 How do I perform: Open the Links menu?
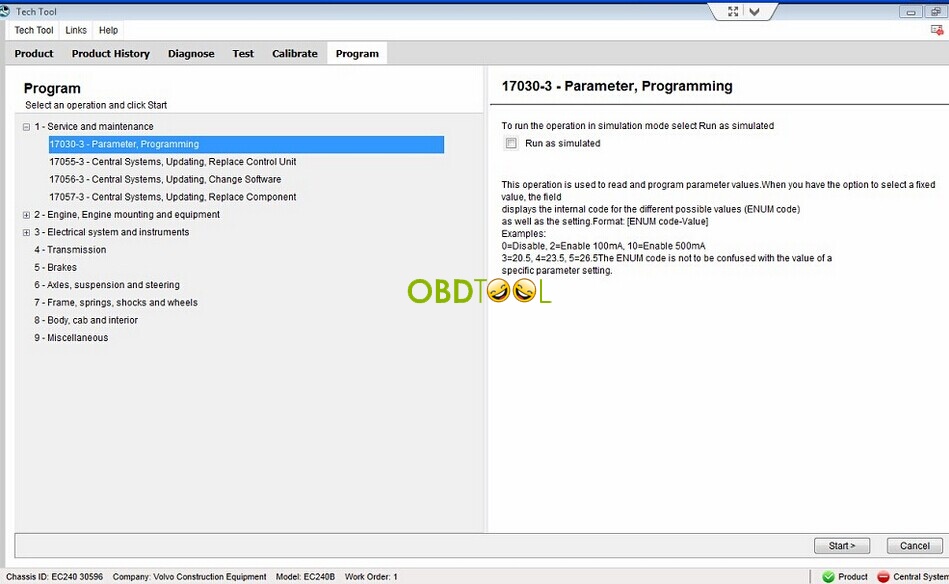tap(76, 30)
